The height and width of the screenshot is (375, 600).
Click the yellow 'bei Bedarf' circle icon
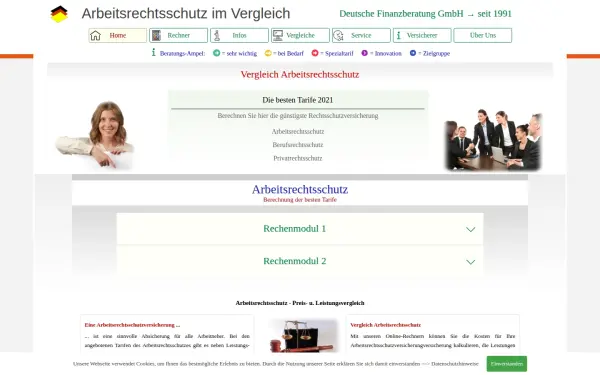[268, 53]
